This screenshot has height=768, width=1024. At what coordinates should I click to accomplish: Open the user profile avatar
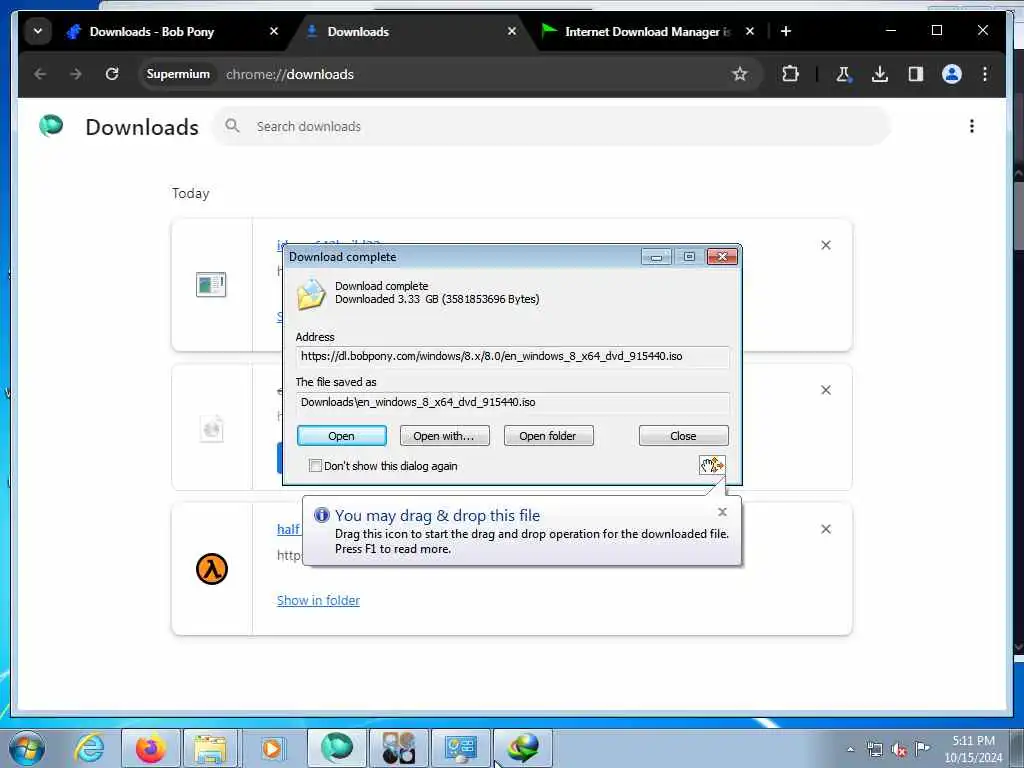click(952, 74)
